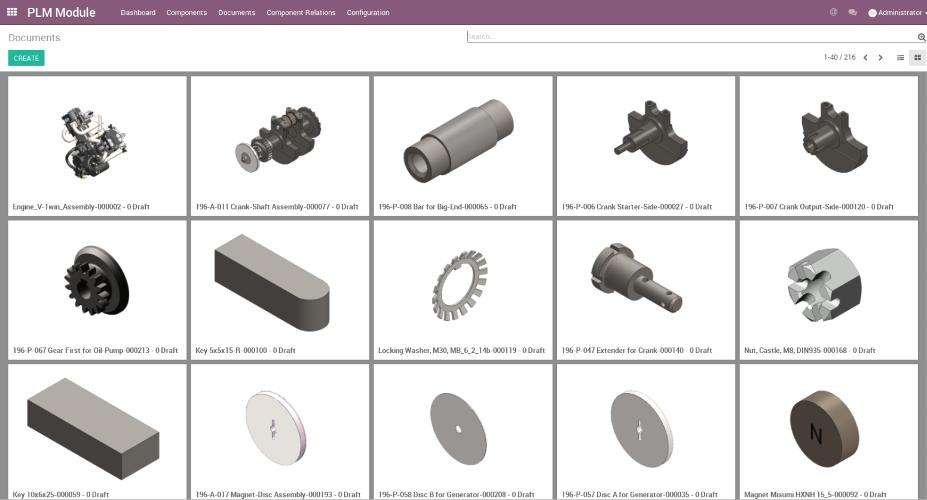Focus the search input field
The width and height of the screenshot is (927, 500).
[692, 37]
